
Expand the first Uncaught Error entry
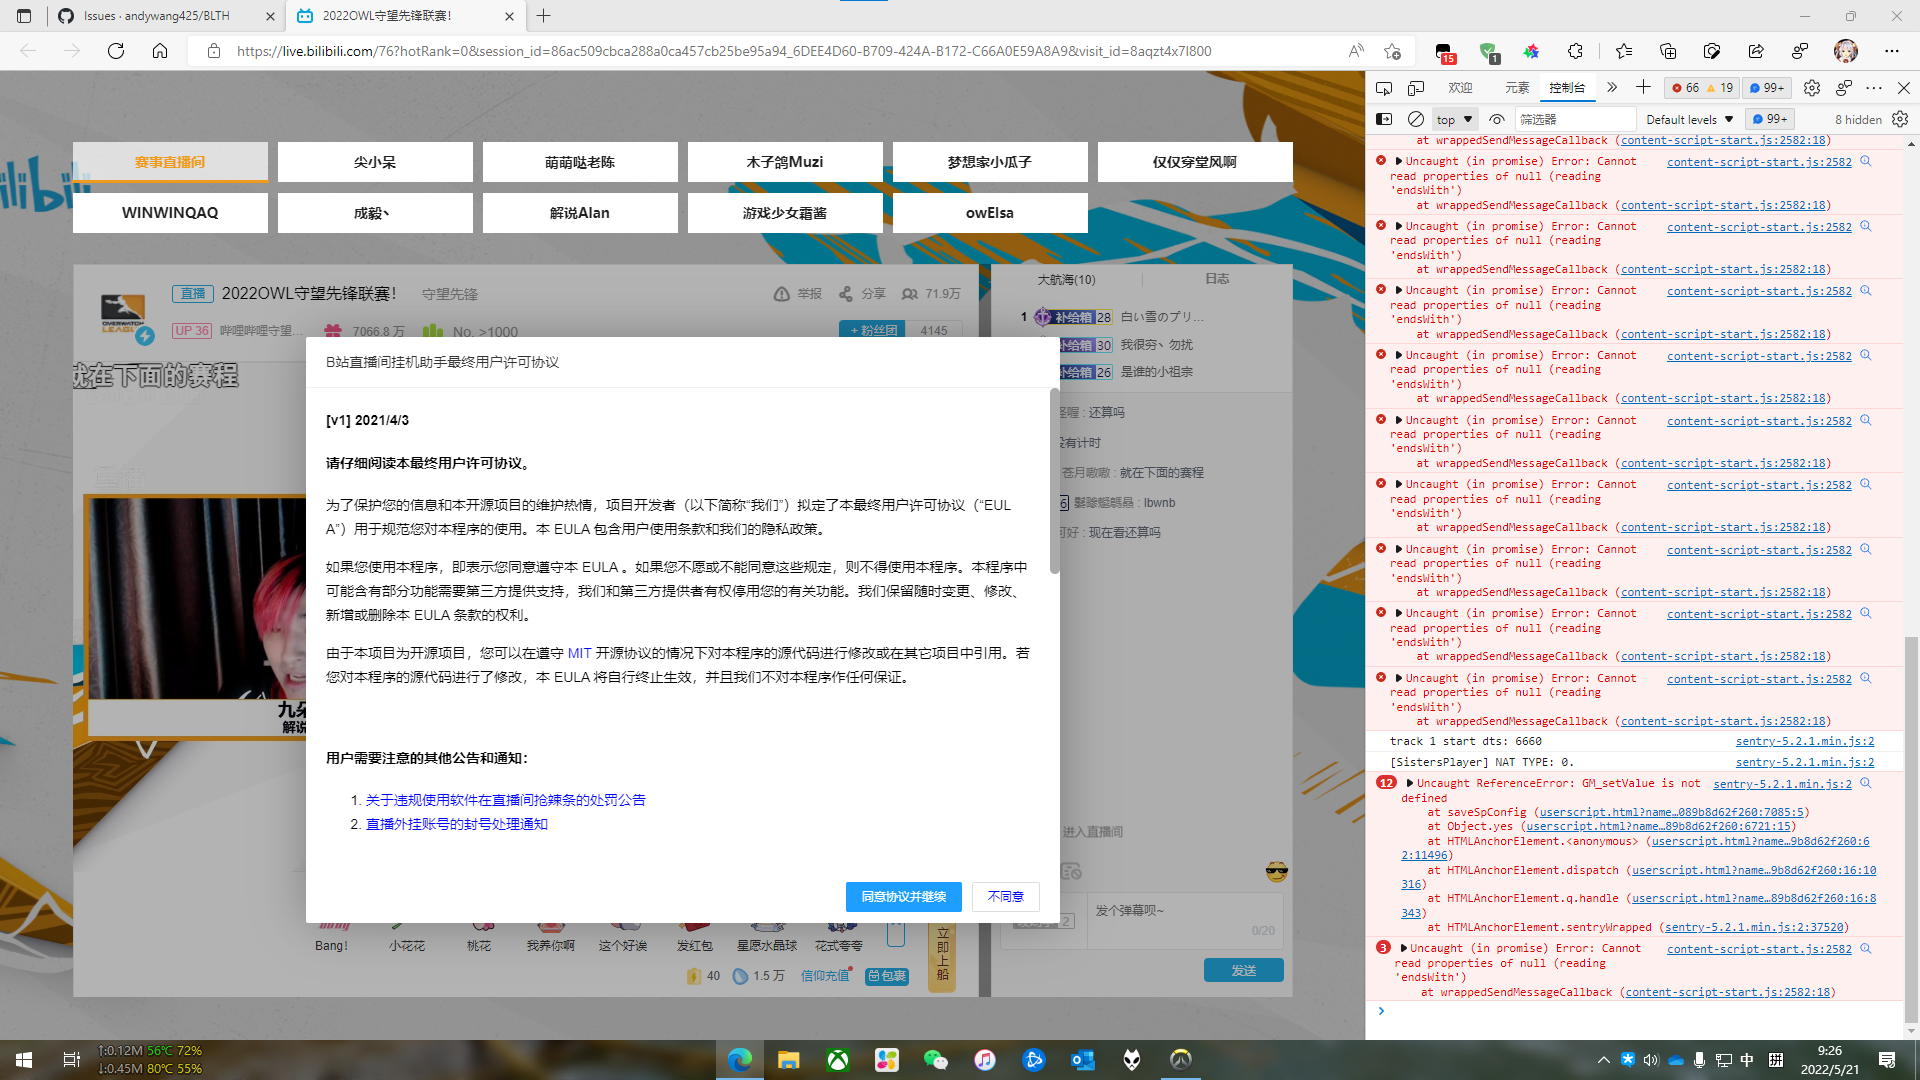(x=1397, y=160)
